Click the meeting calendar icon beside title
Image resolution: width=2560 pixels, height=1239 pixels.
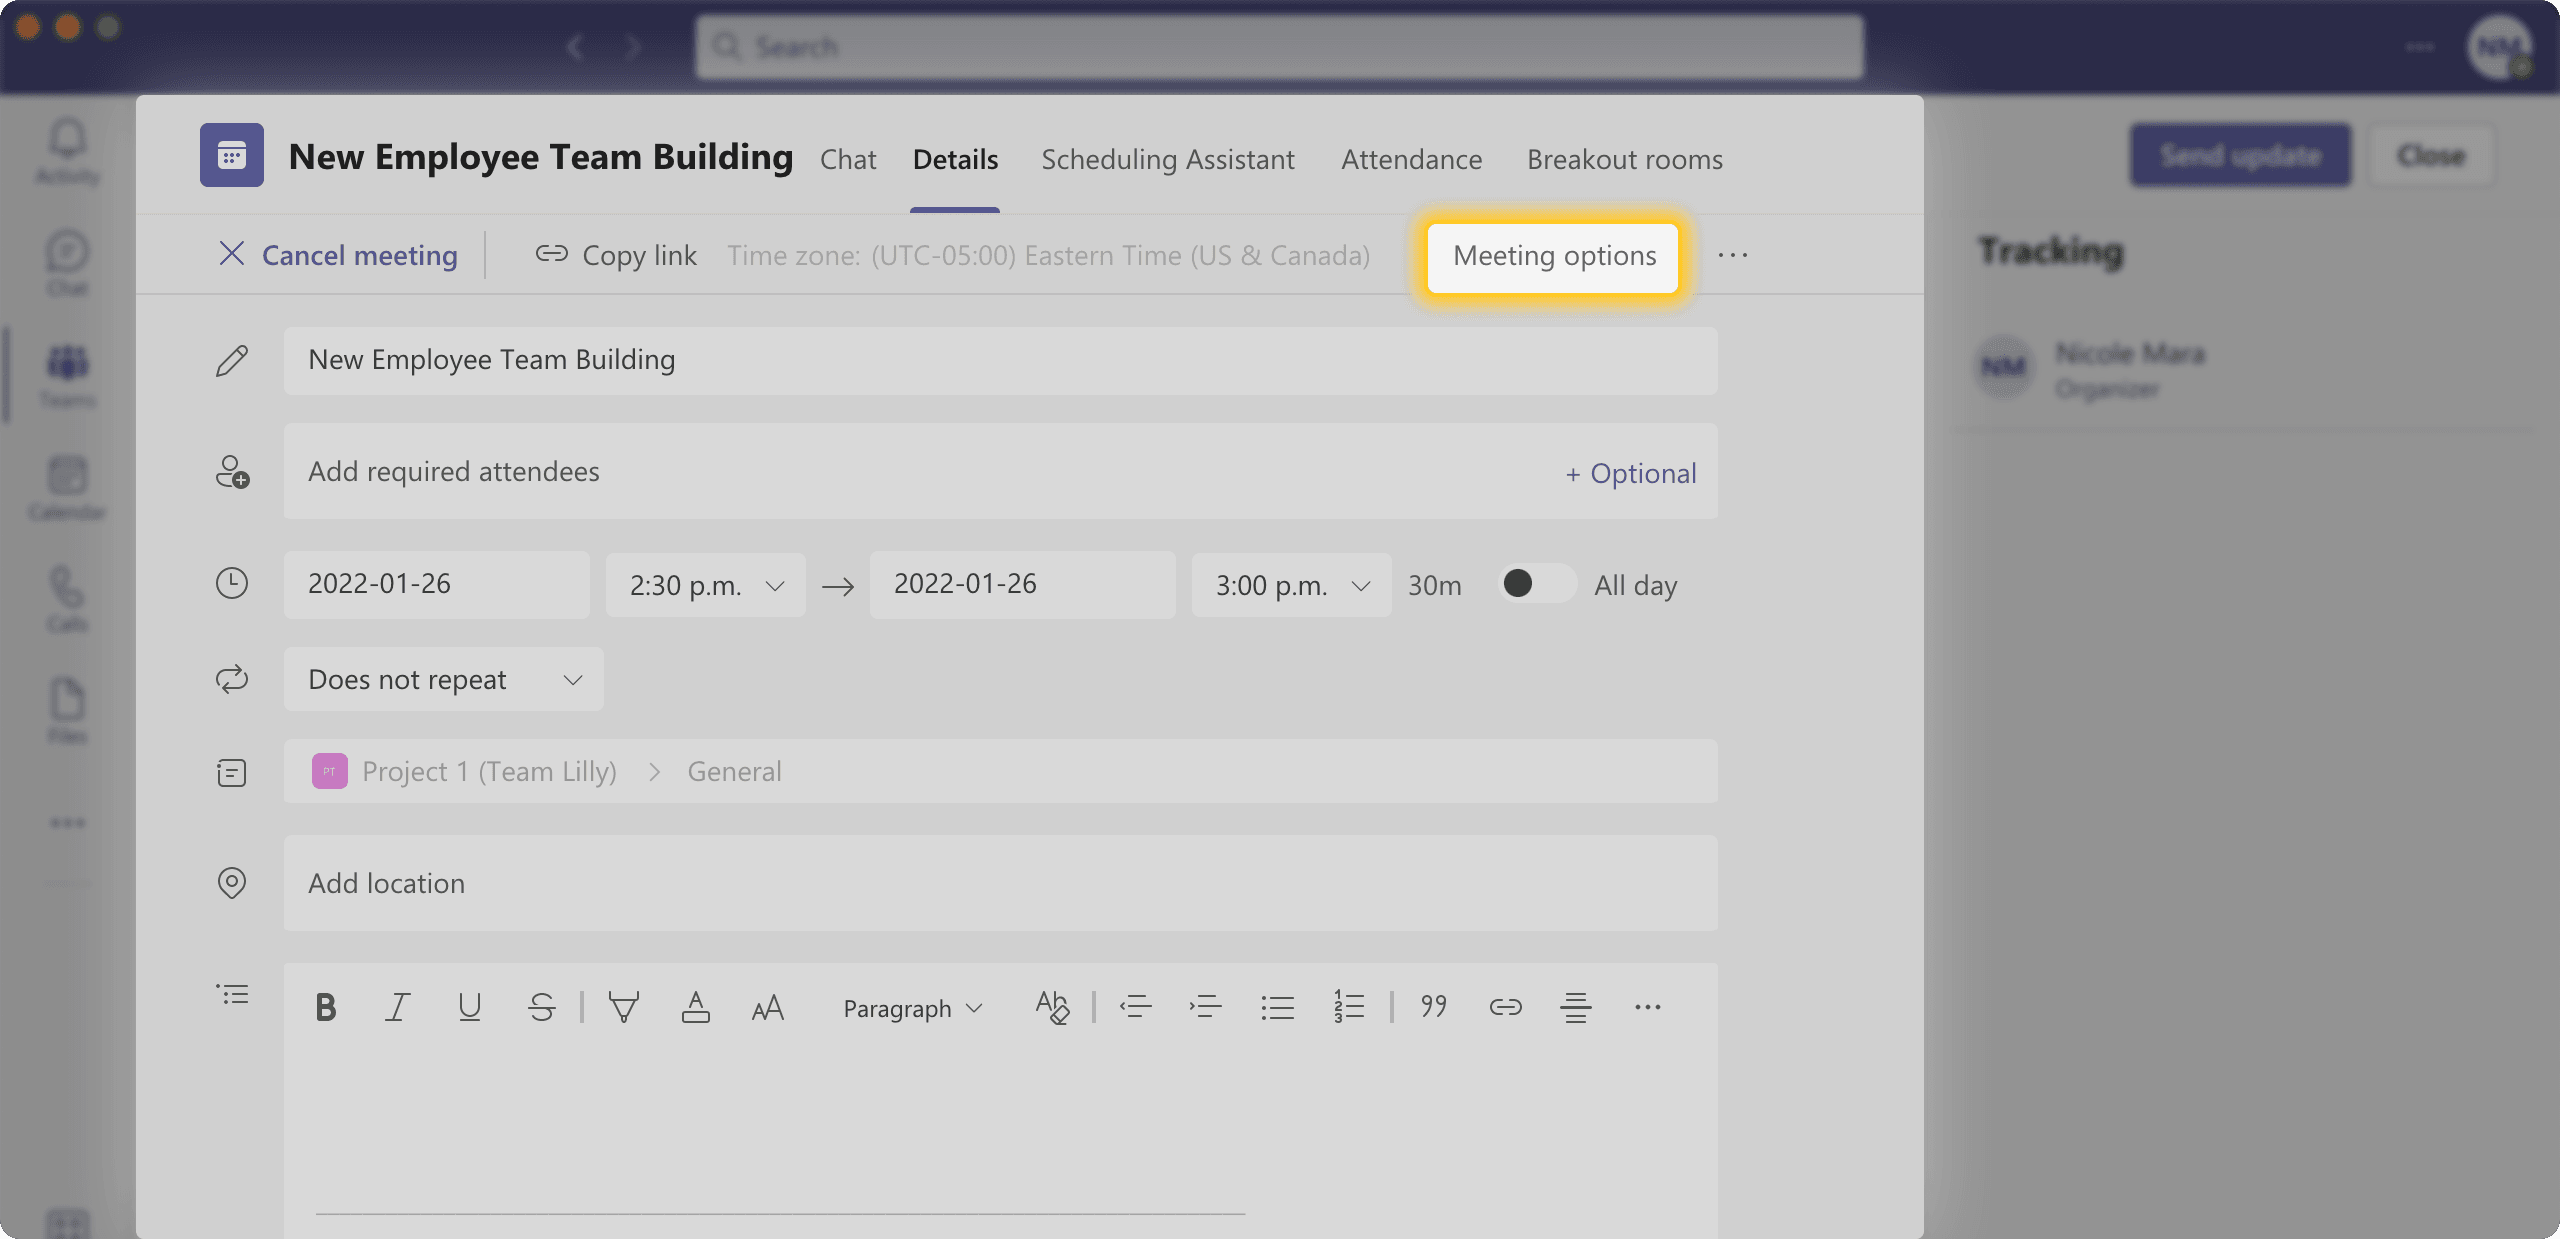tap(232, 155)
